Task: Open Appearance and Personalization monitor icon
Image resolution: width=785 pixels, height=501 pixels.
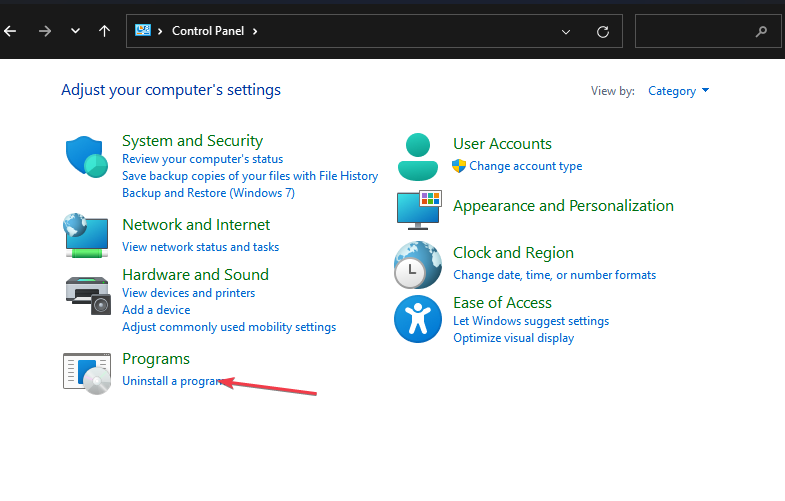Action: click(418, 208)
